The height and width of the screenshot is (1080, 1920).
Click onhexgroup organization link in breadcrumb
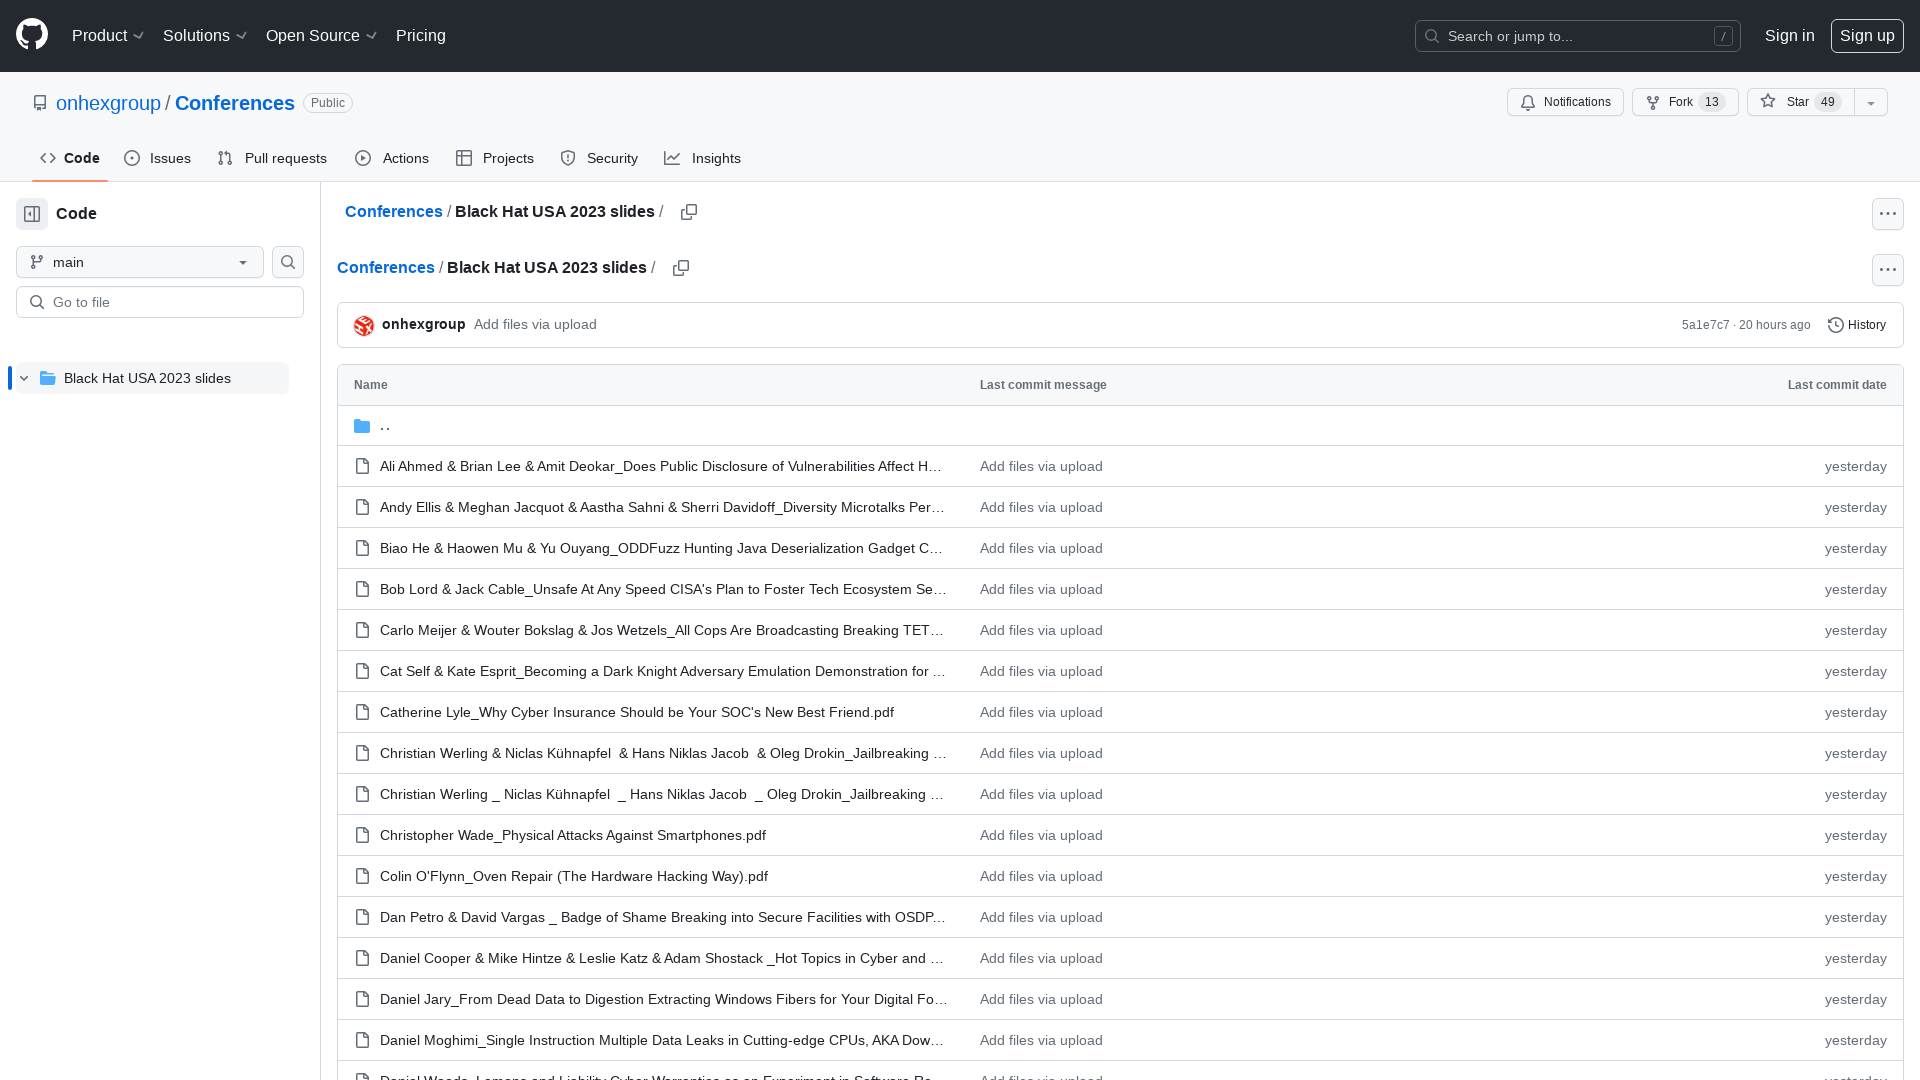coord(108,103)
